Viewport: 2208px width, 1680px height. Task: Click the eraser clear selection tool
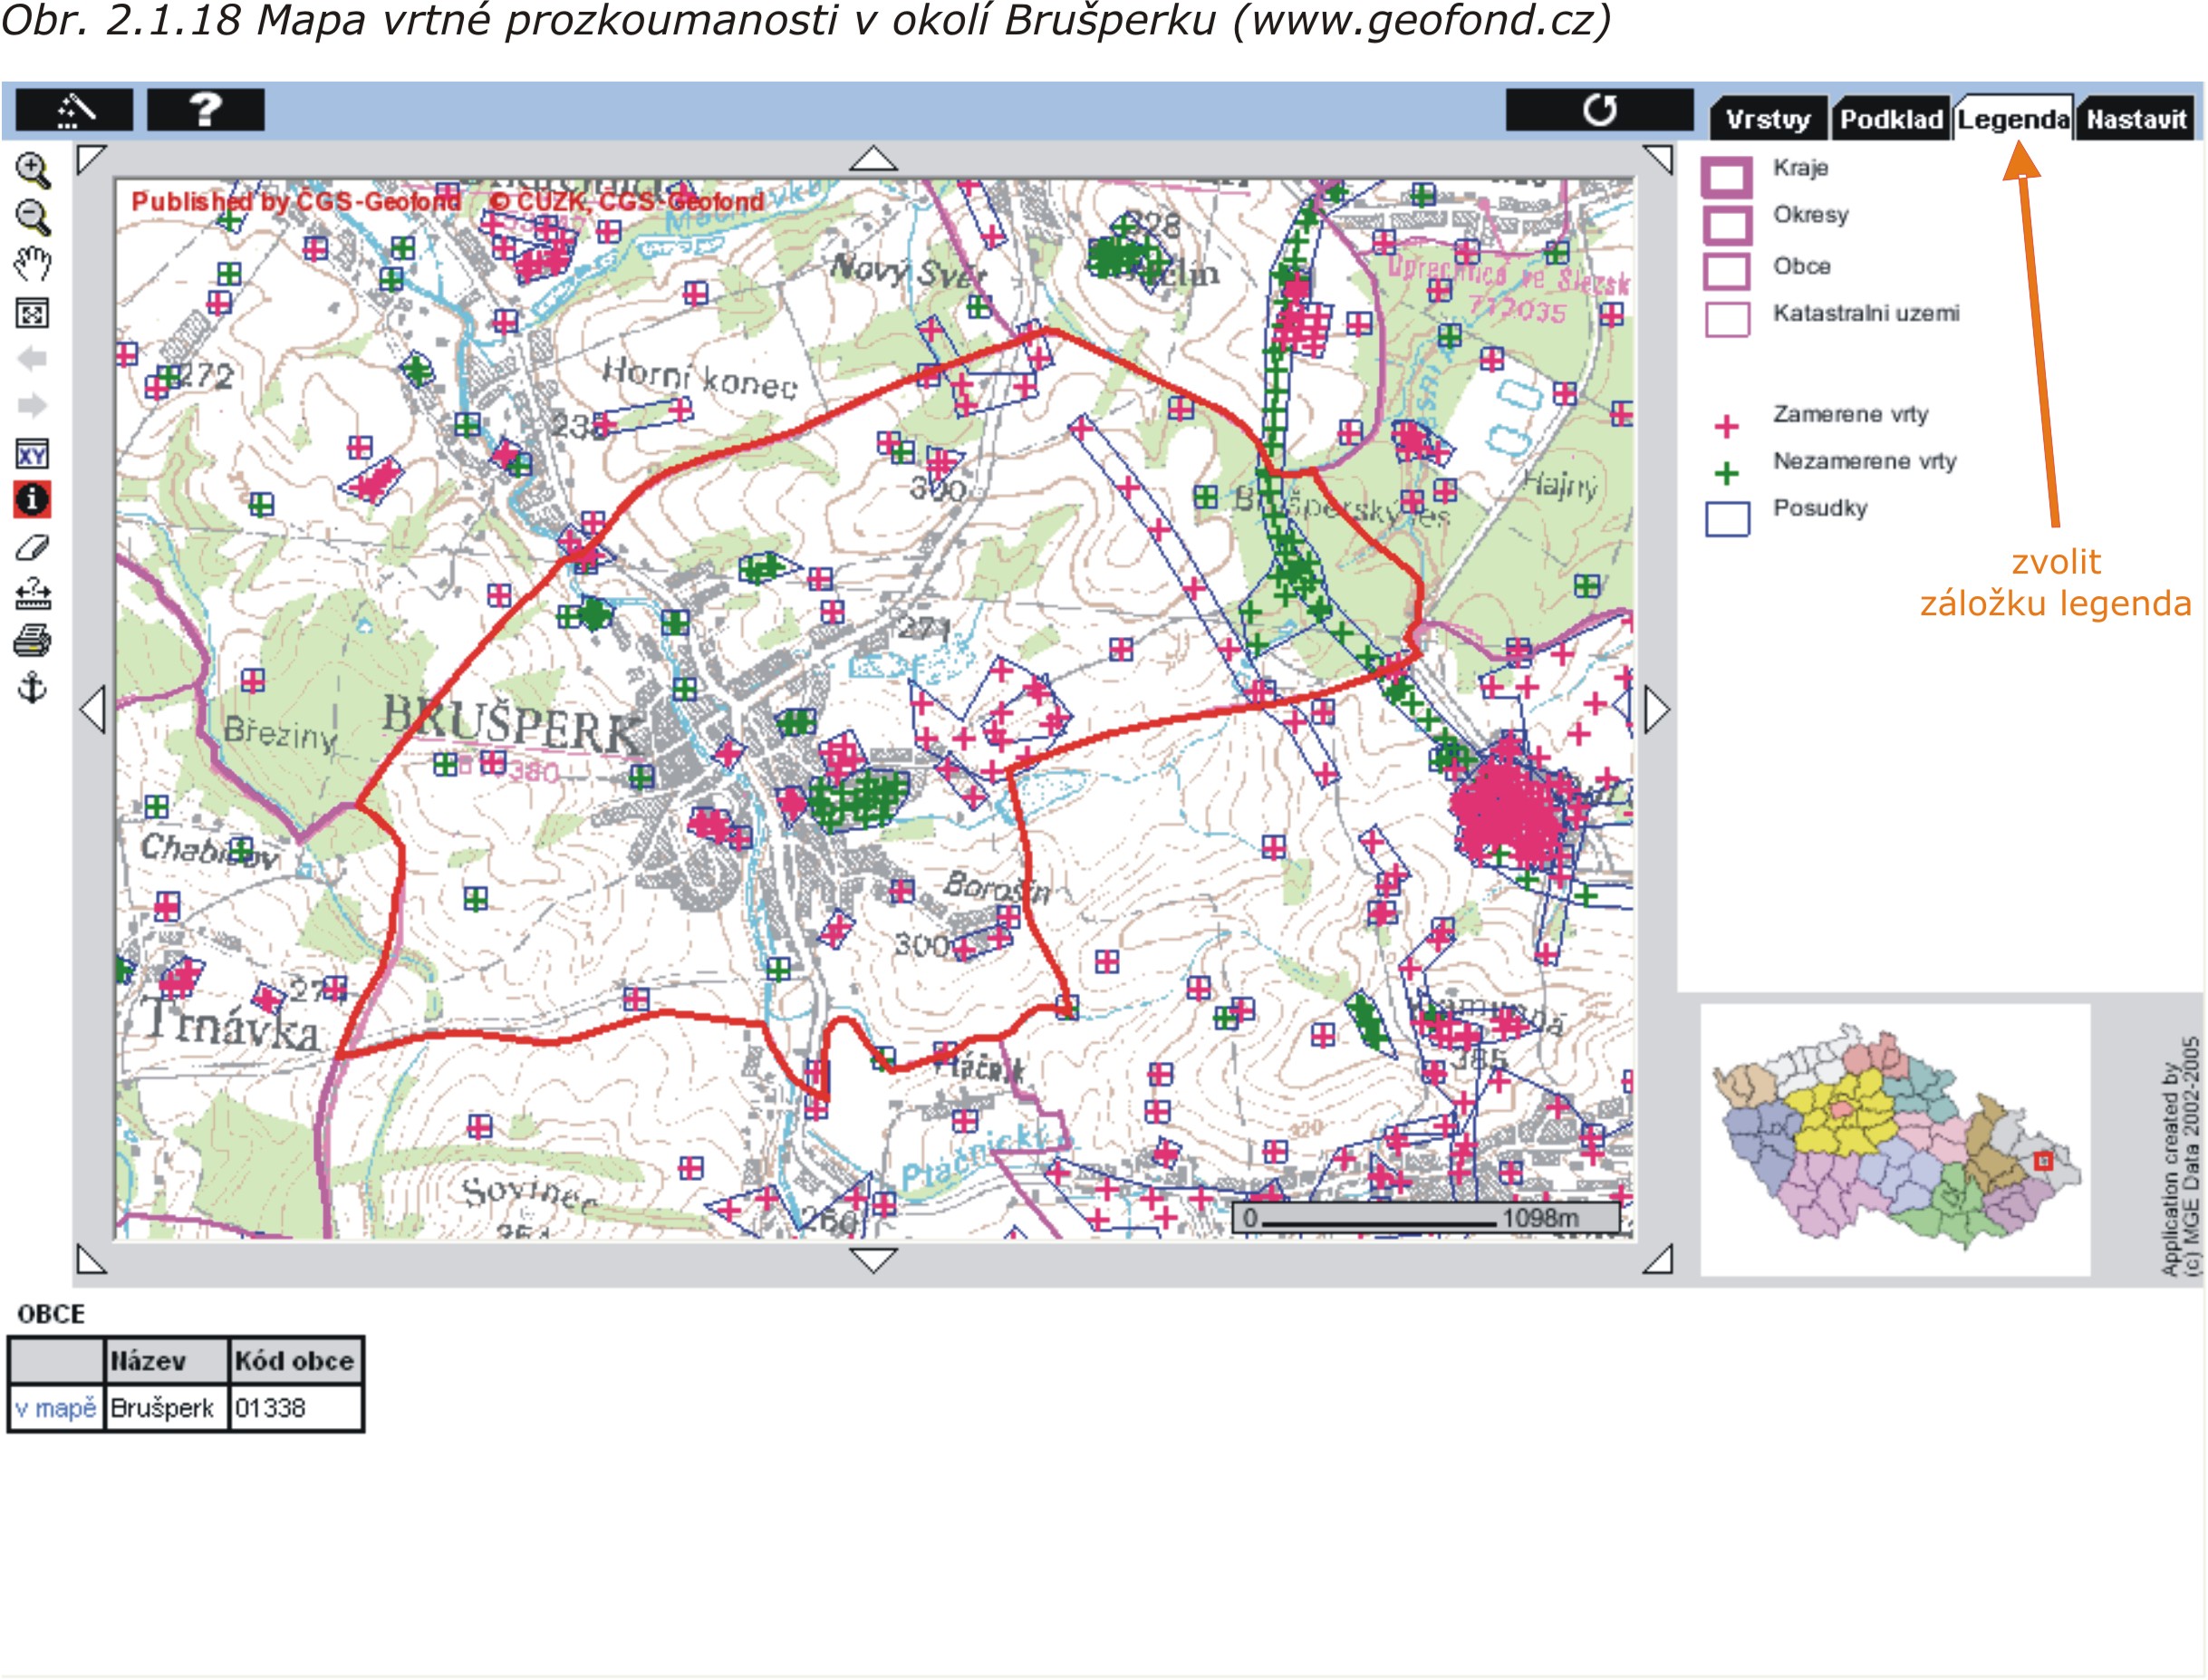[33, 547]
